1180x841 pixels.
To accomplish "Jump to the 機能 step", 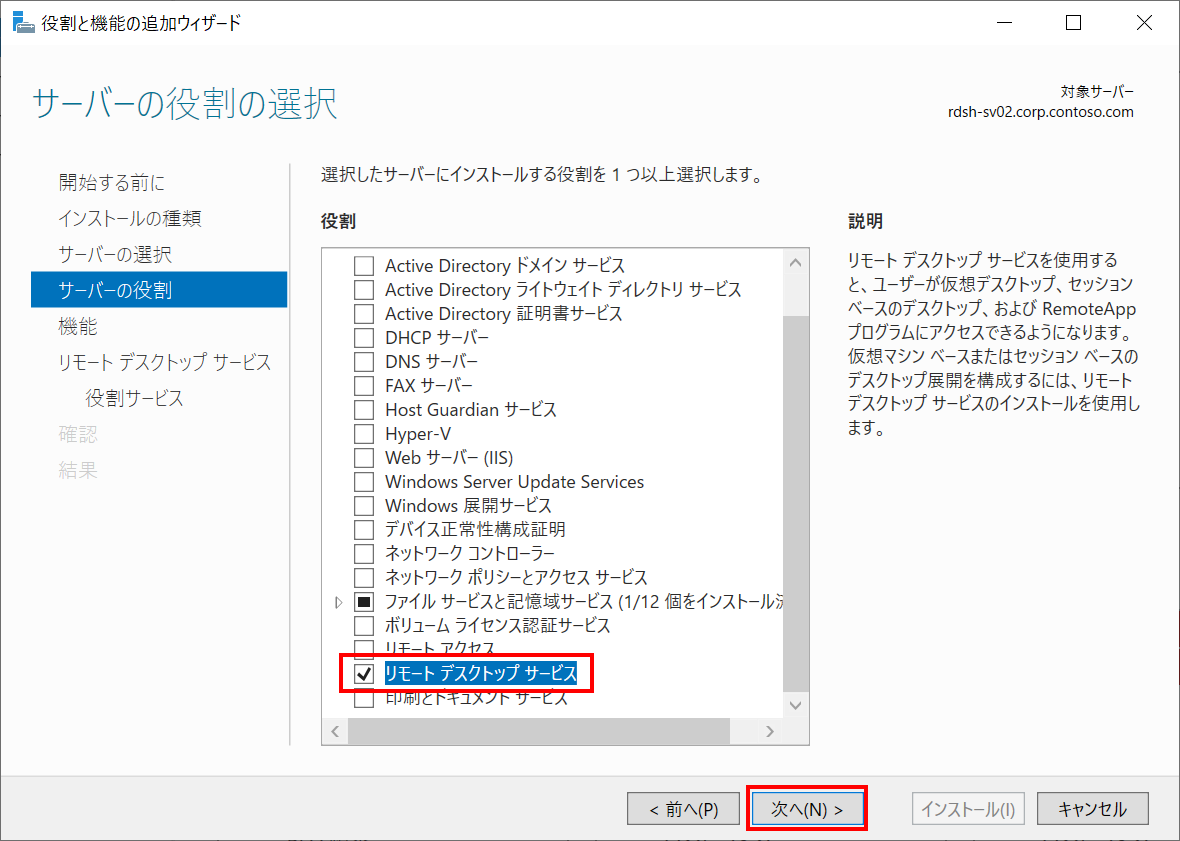I will click(74, 326).
